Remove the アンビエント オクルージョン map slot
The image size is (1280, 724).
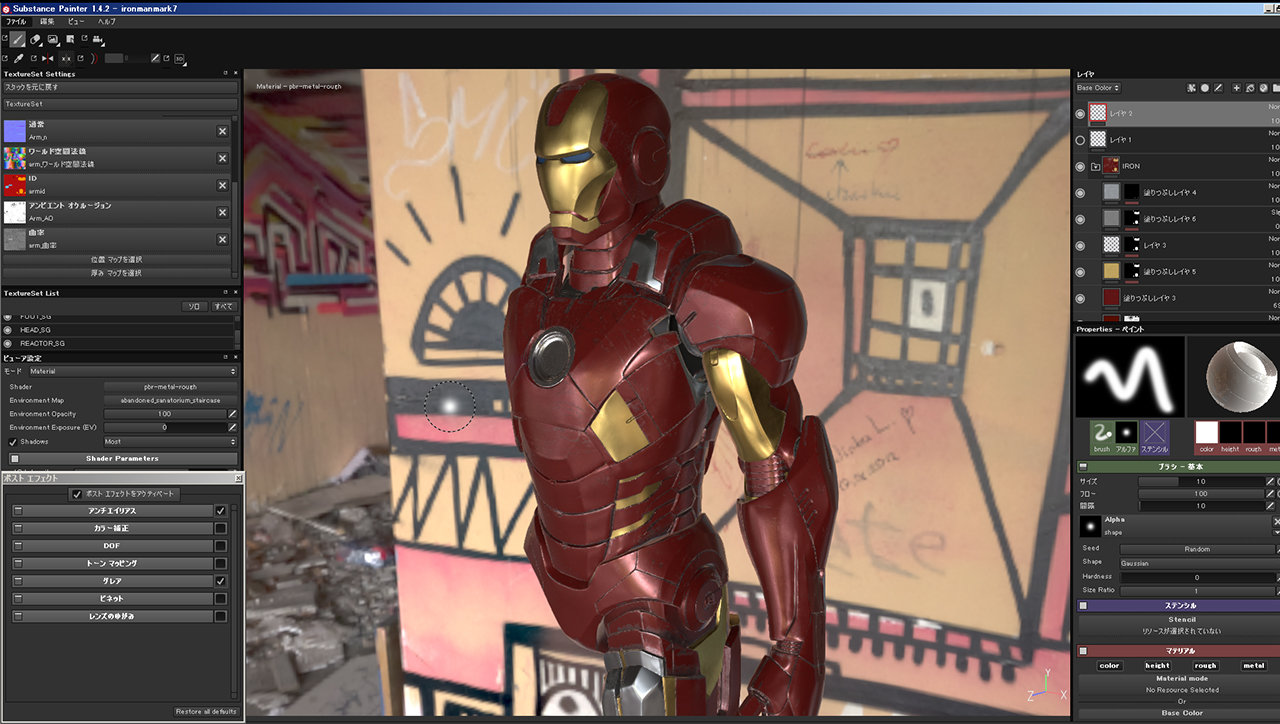coord(223,212)
